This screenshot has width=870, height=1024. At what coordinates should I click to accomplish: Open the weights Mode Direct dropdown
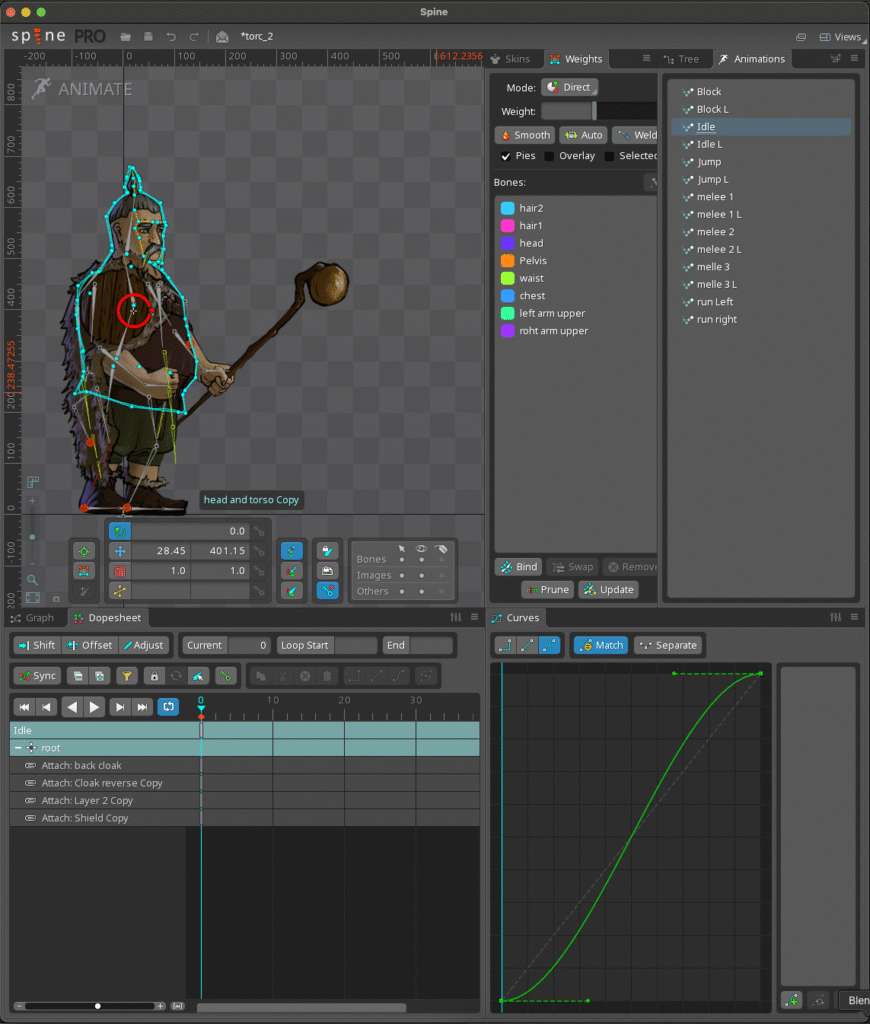(569, 87)
